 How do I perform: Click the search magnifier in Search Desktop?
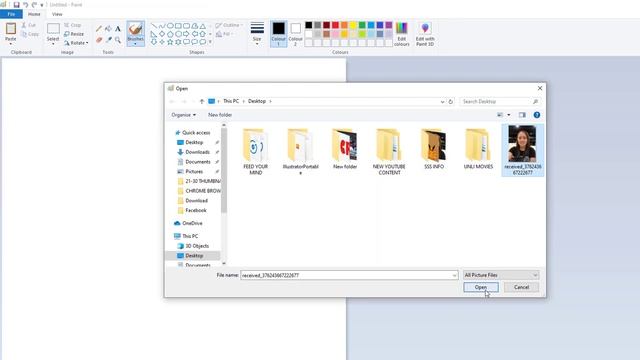click(535, 101)
